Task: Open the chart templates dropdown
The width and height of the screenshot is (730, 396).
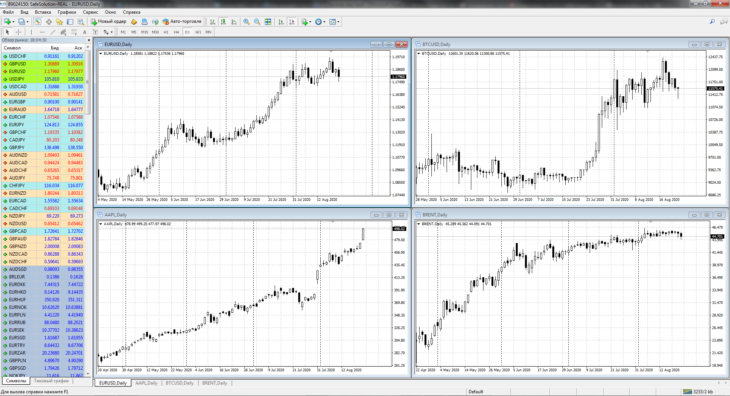Action: click(334, 22)
